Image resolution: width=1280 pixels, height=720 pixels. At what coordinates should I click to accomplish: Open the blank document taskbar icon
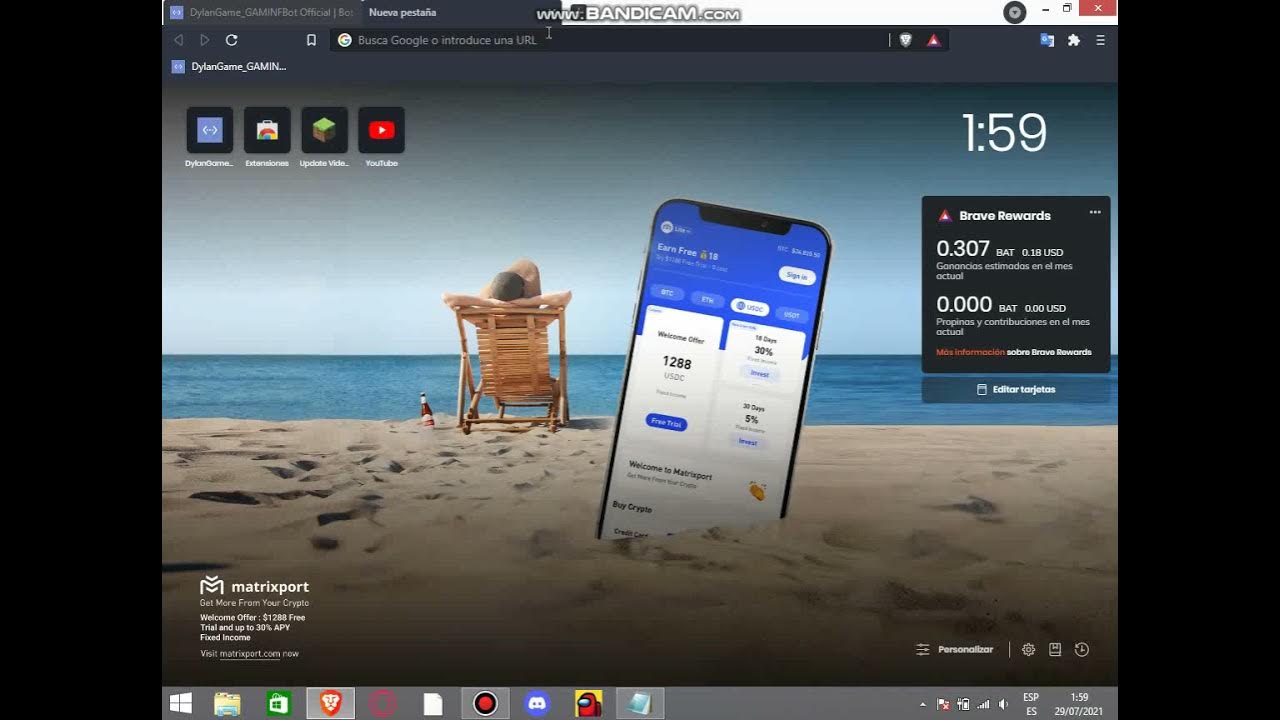tap(433, 704)
